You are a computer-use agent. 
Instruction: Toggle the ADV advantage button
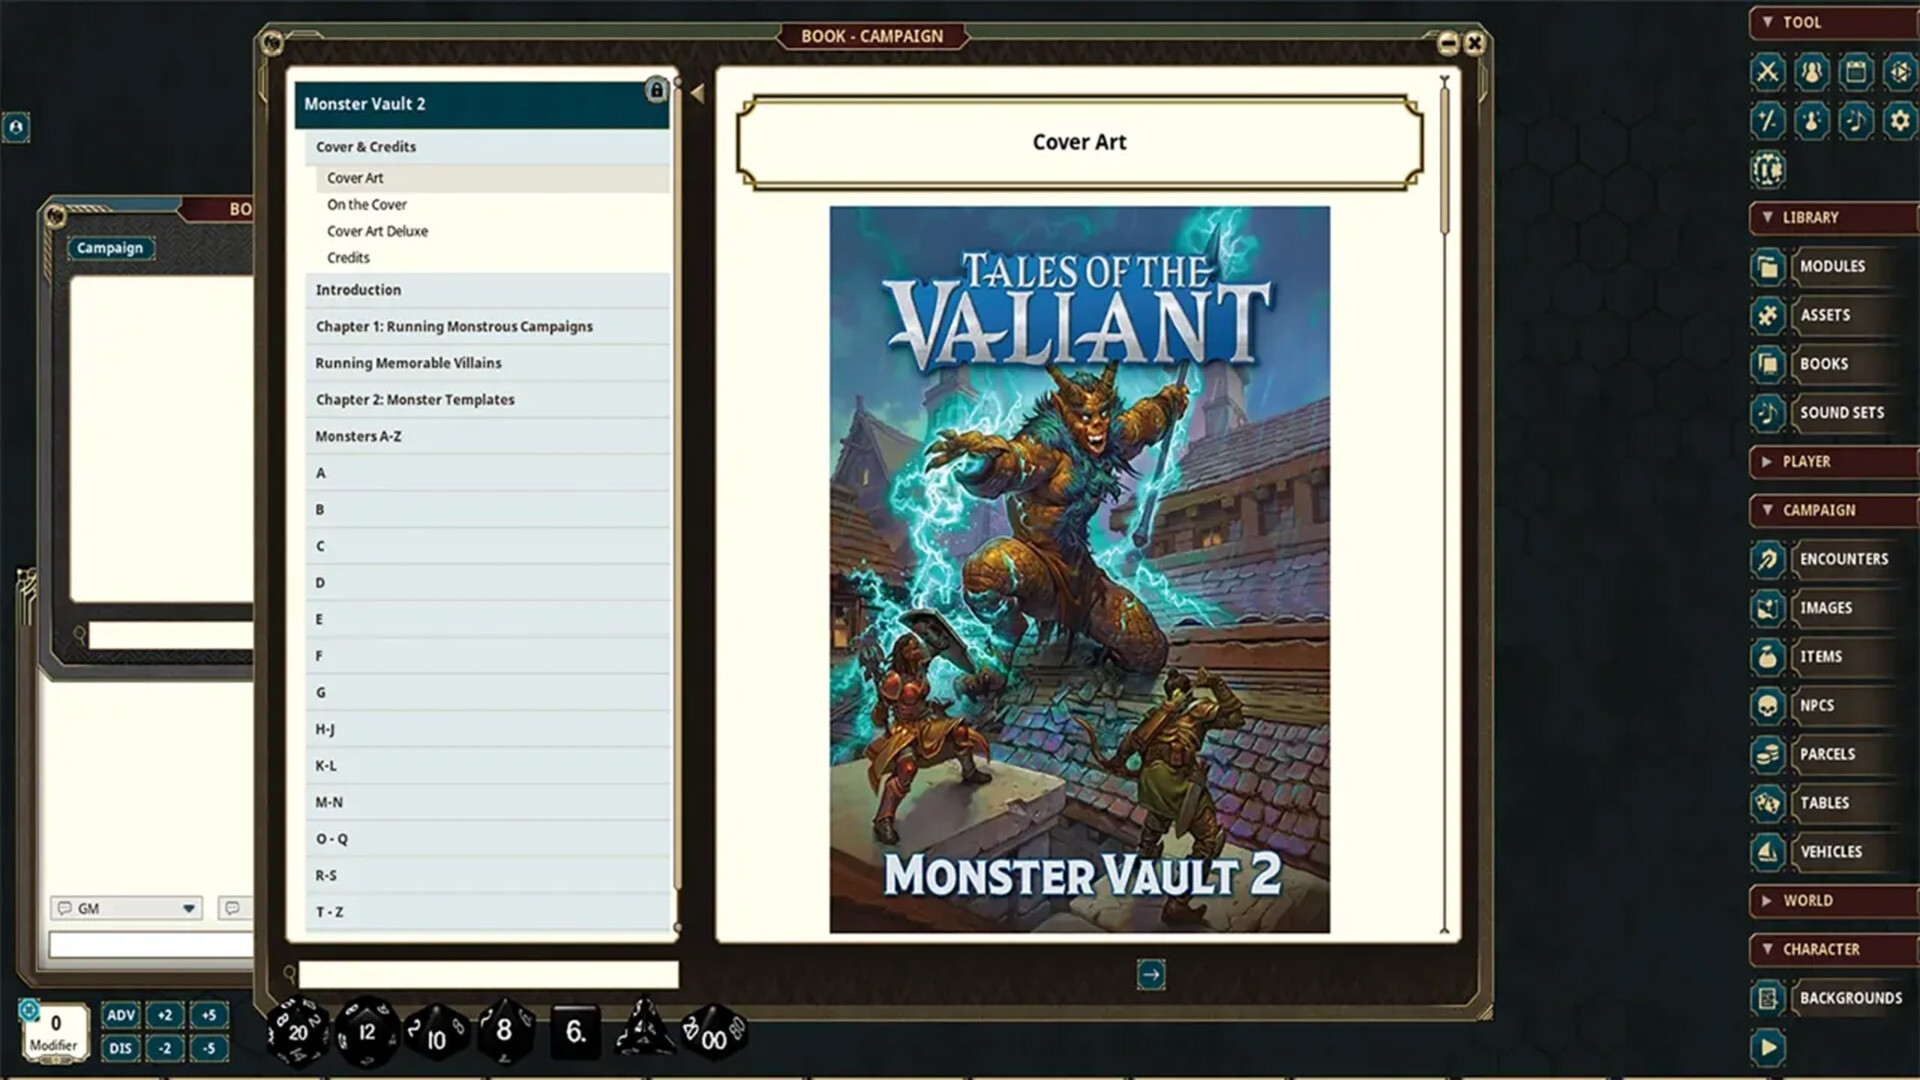click(121, 1015)
